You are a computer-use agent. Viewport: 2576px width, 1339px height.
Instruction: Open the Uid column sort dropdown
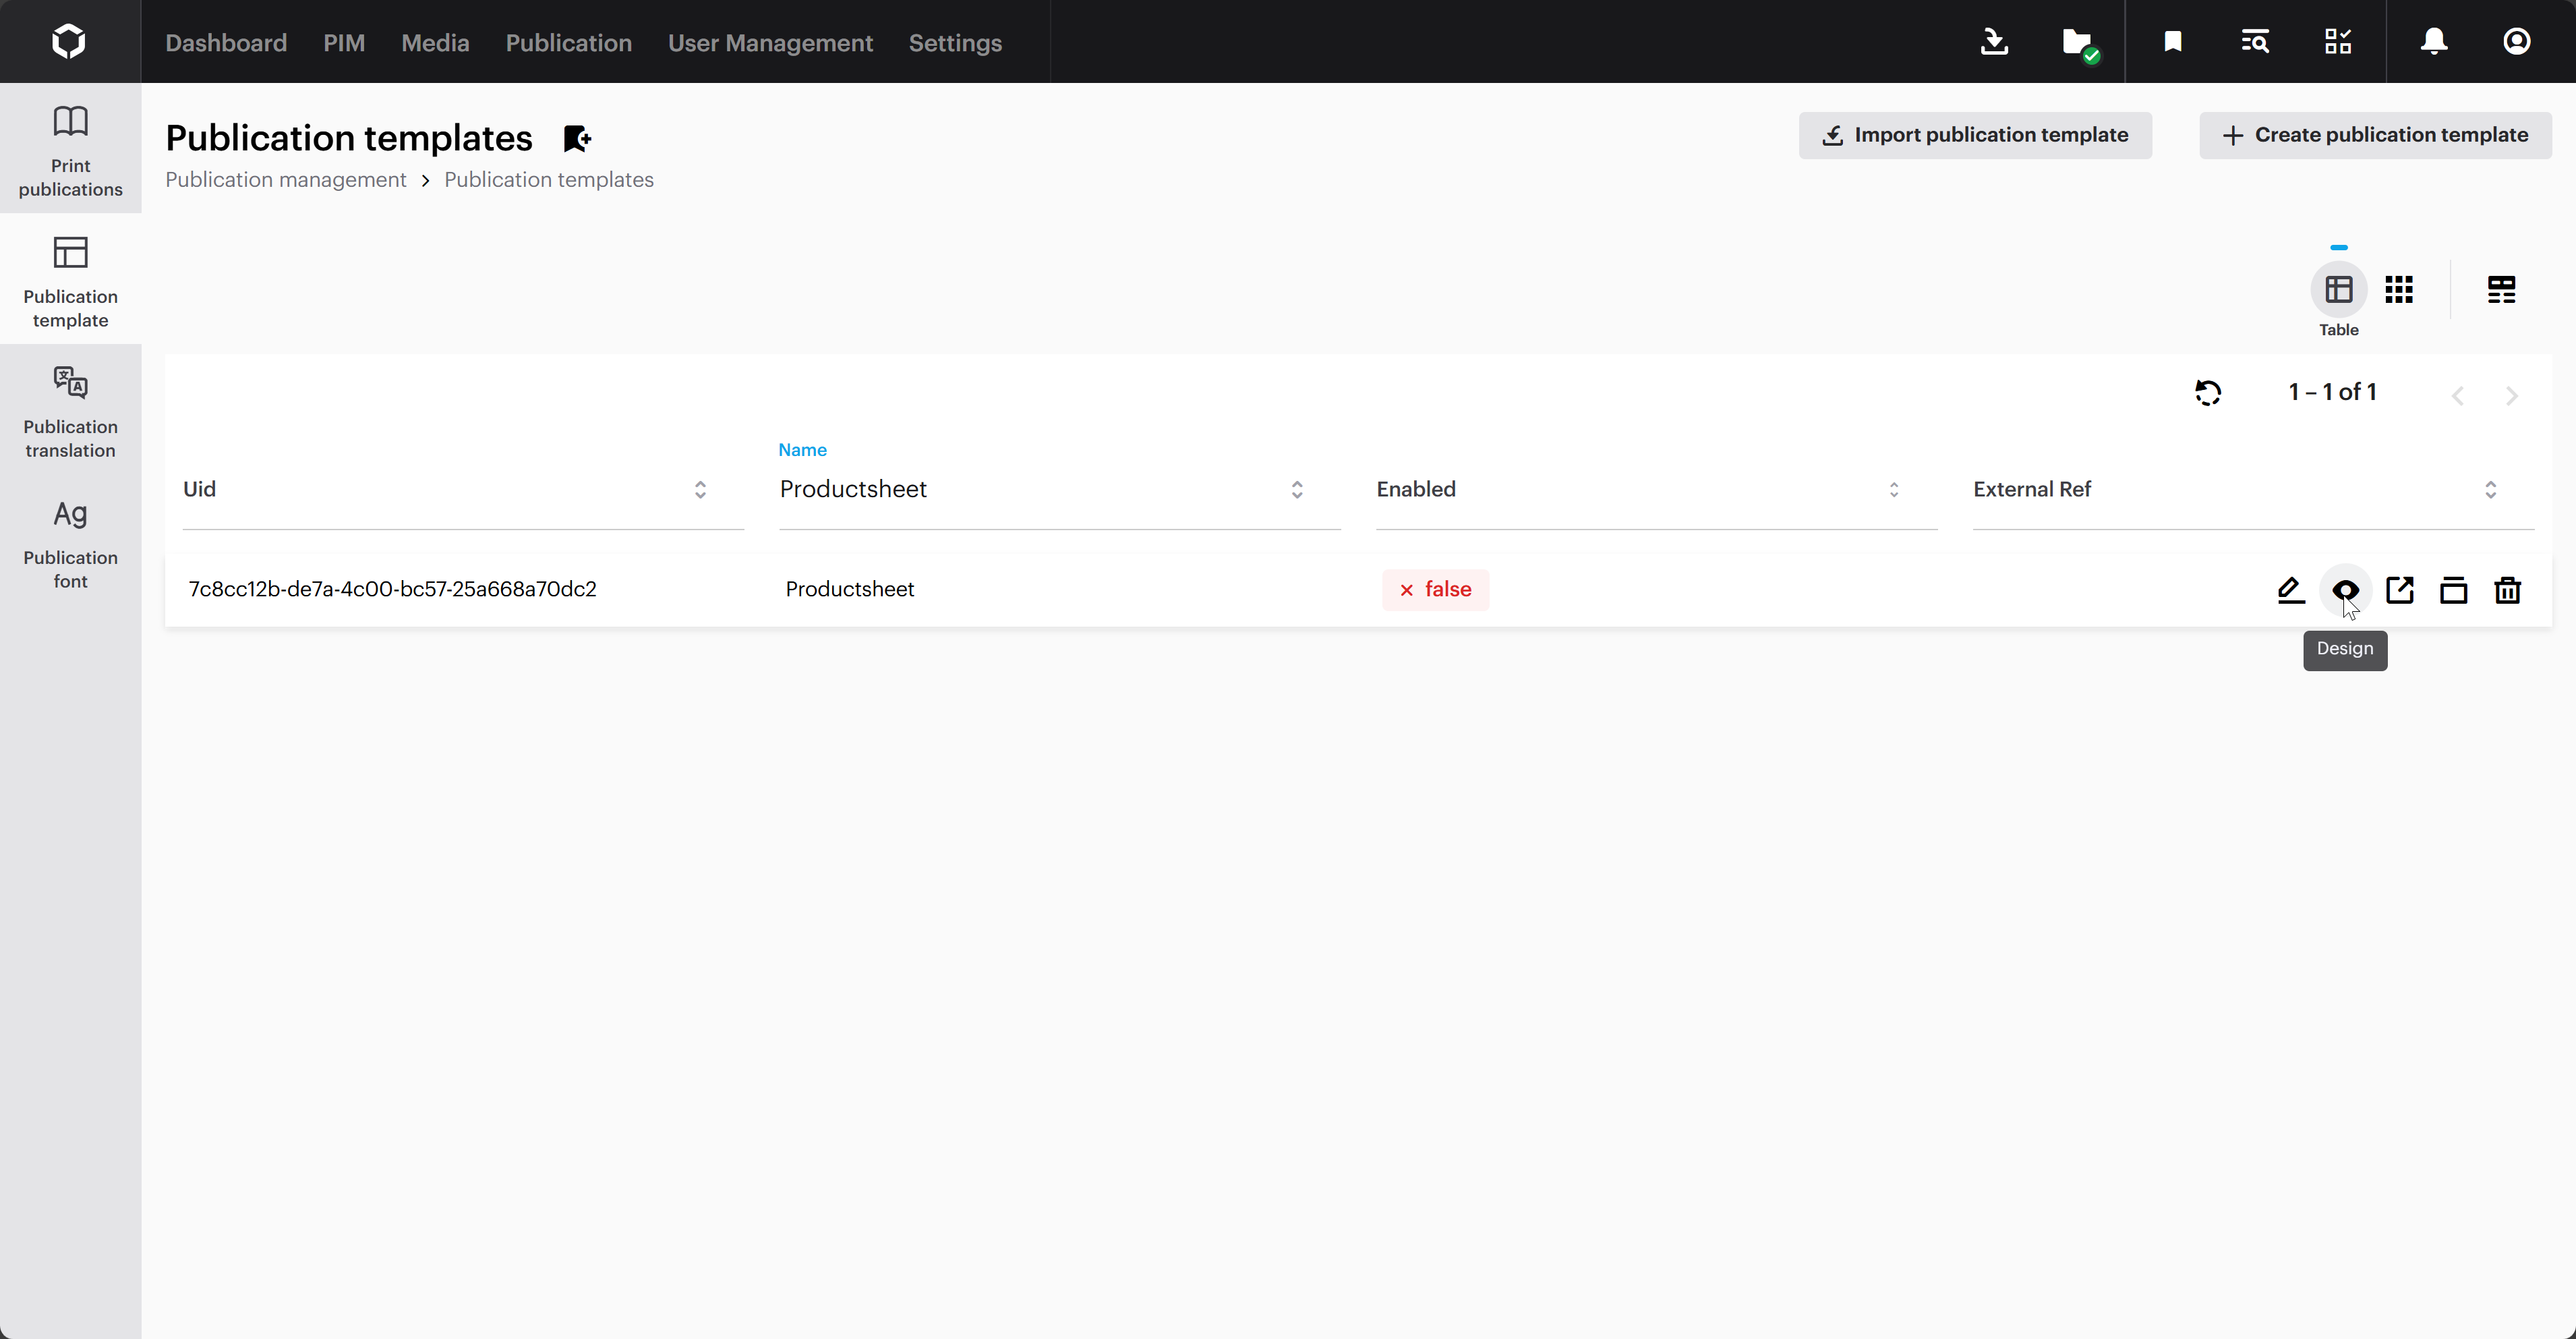click(700, 489)
